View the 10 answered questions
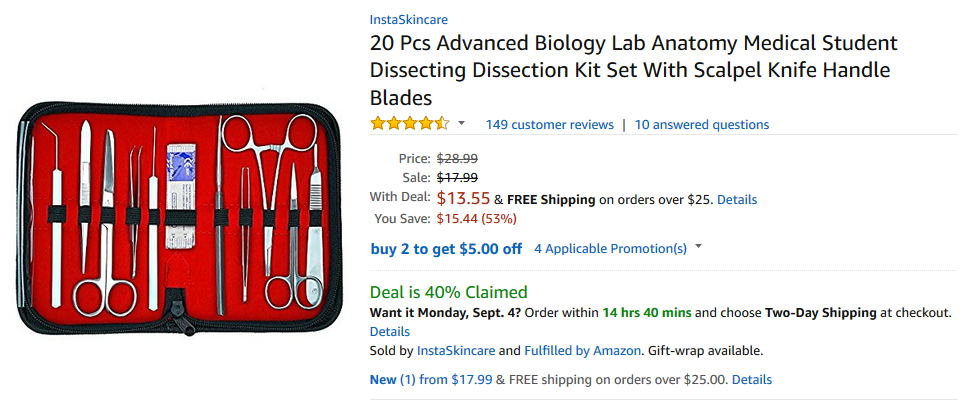 702,125
